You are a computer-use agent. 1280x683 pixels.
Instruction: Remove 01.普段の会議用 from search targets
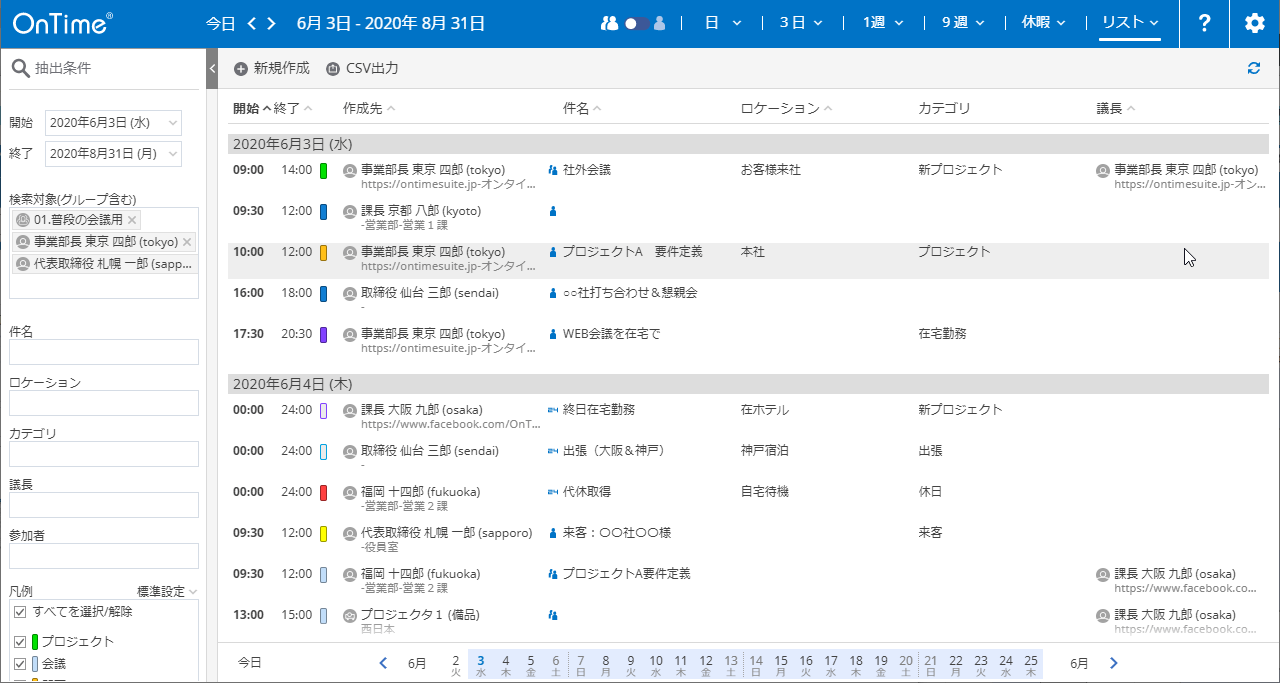click(x=133, y=219)
